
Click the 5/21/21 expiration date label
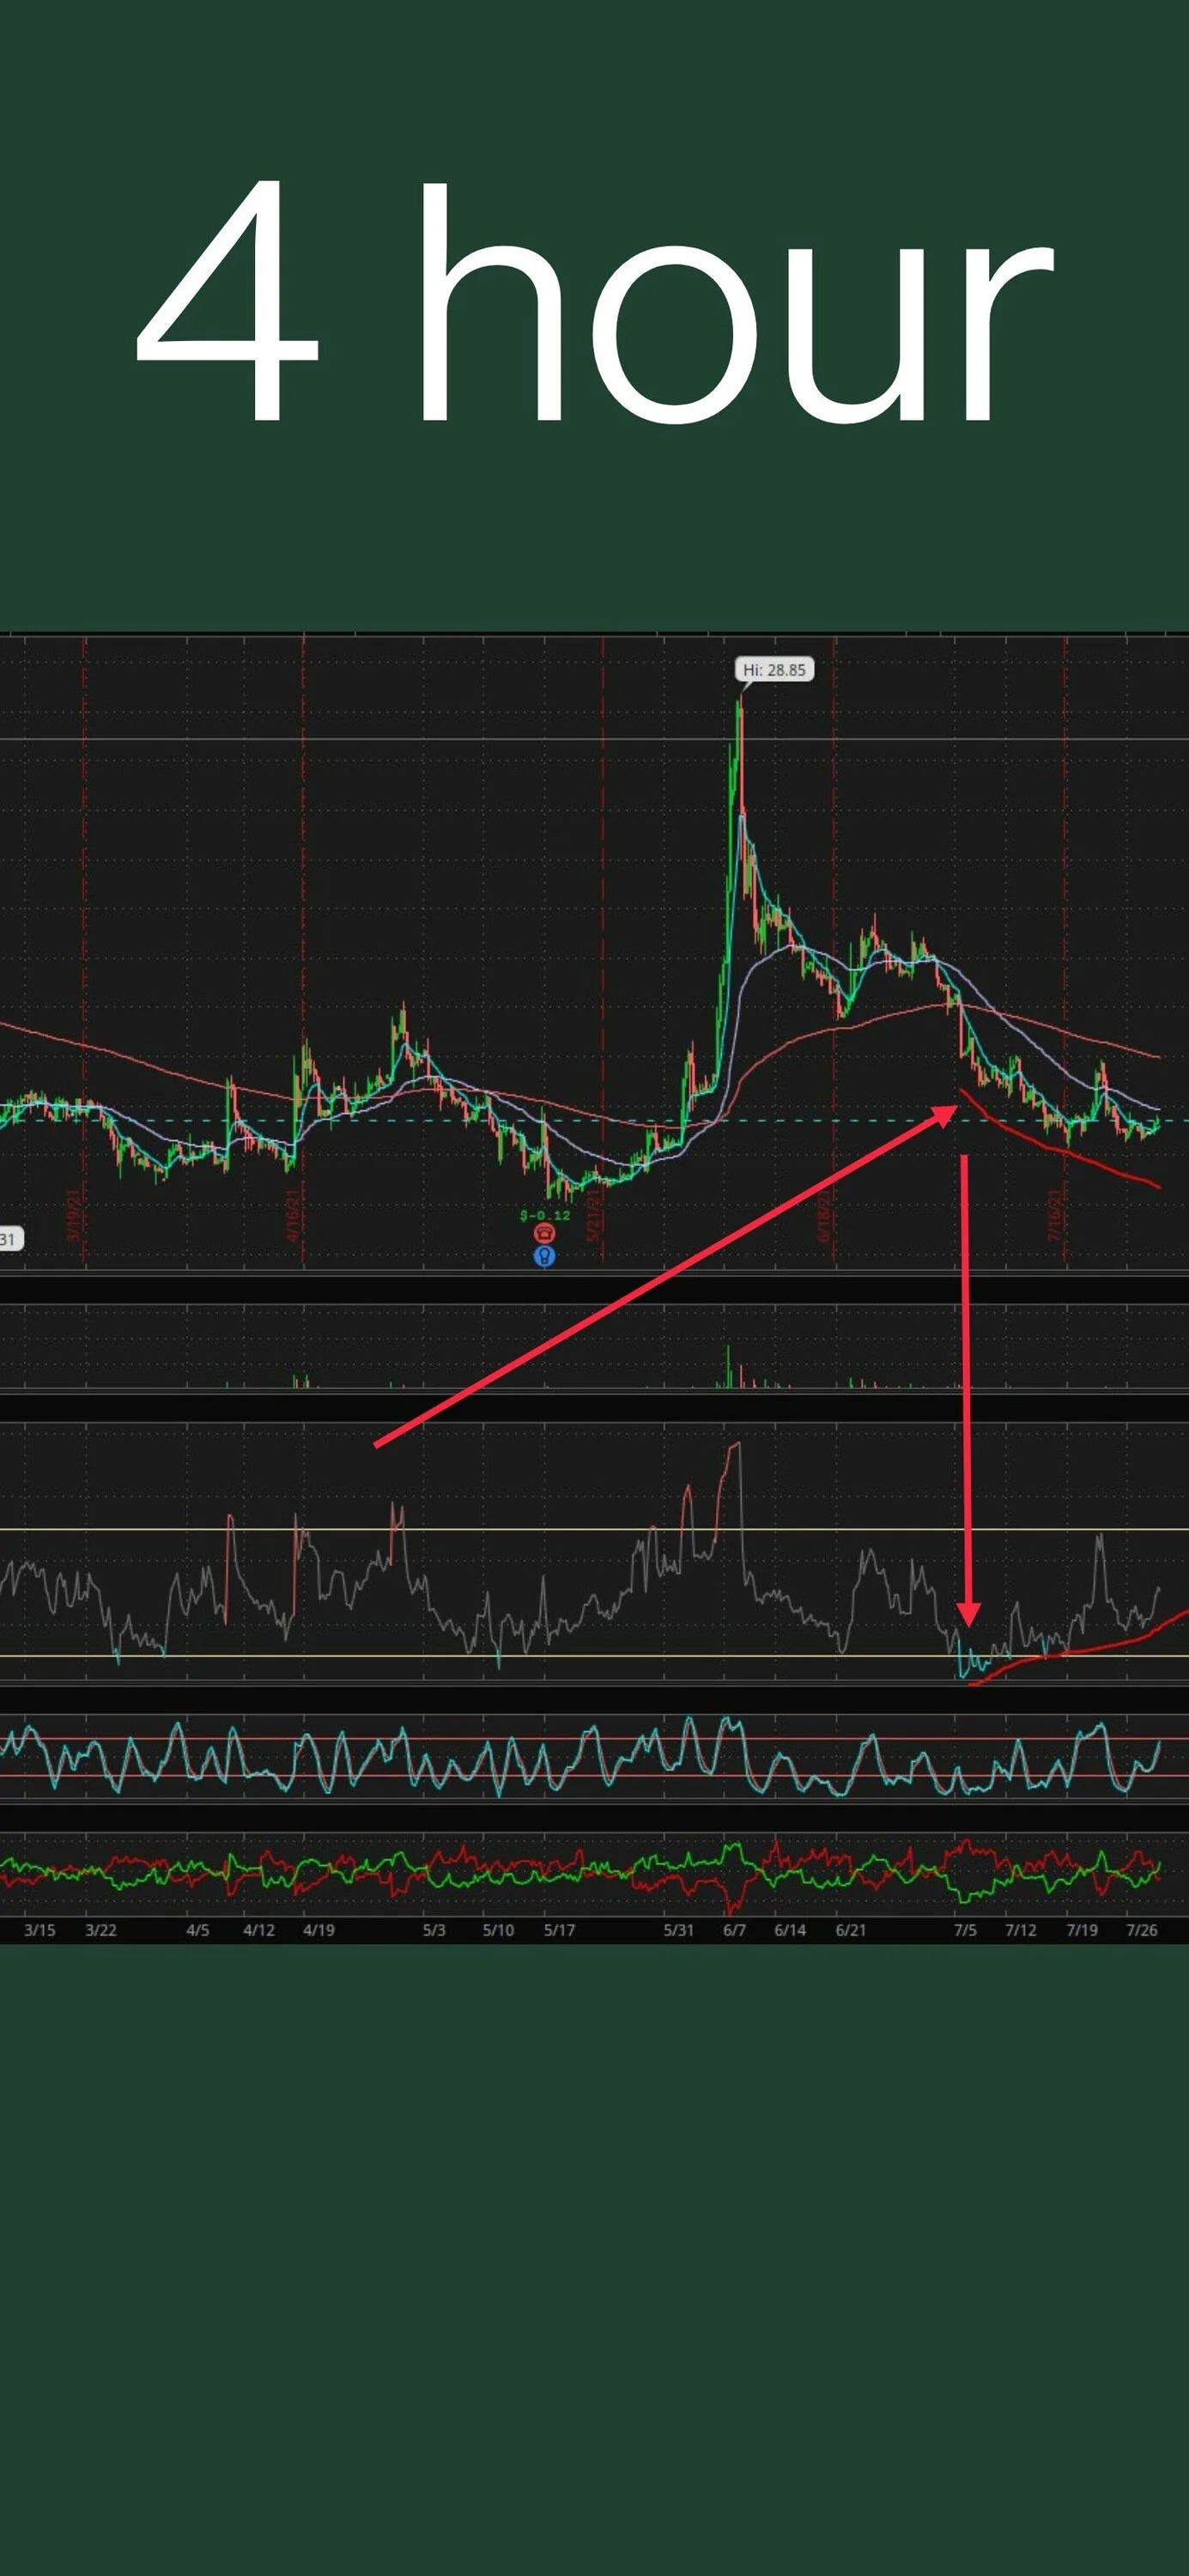pos(593,1215)
